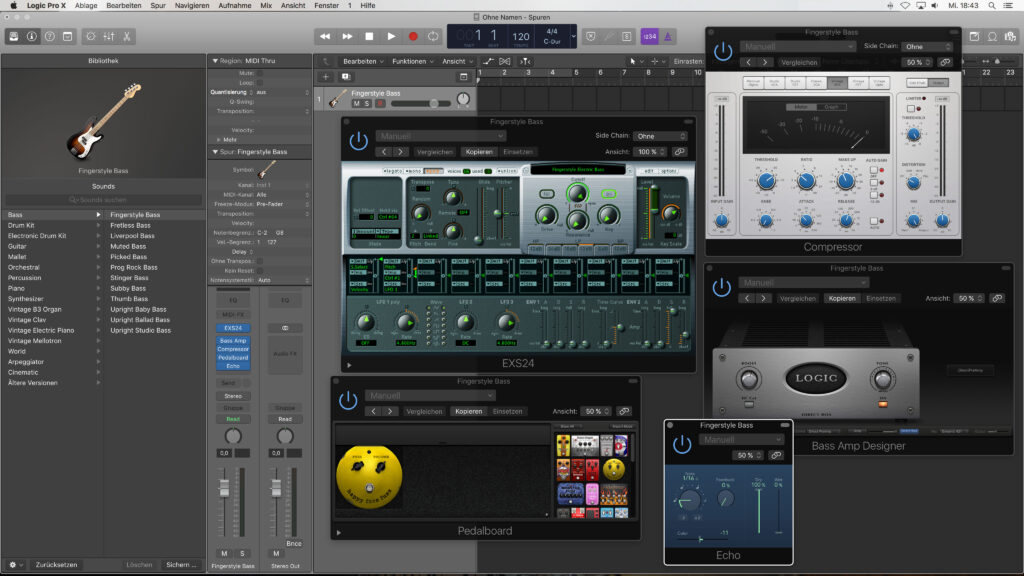Click the yellow Happy Face Fuzz pedal

[x=370, y=479]
